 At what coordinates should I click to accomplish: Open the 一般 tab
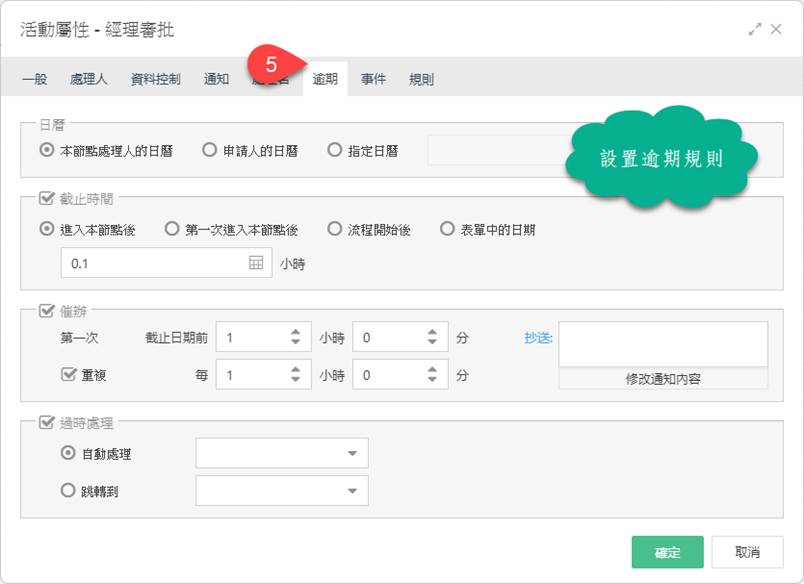(x=34, y=79)
